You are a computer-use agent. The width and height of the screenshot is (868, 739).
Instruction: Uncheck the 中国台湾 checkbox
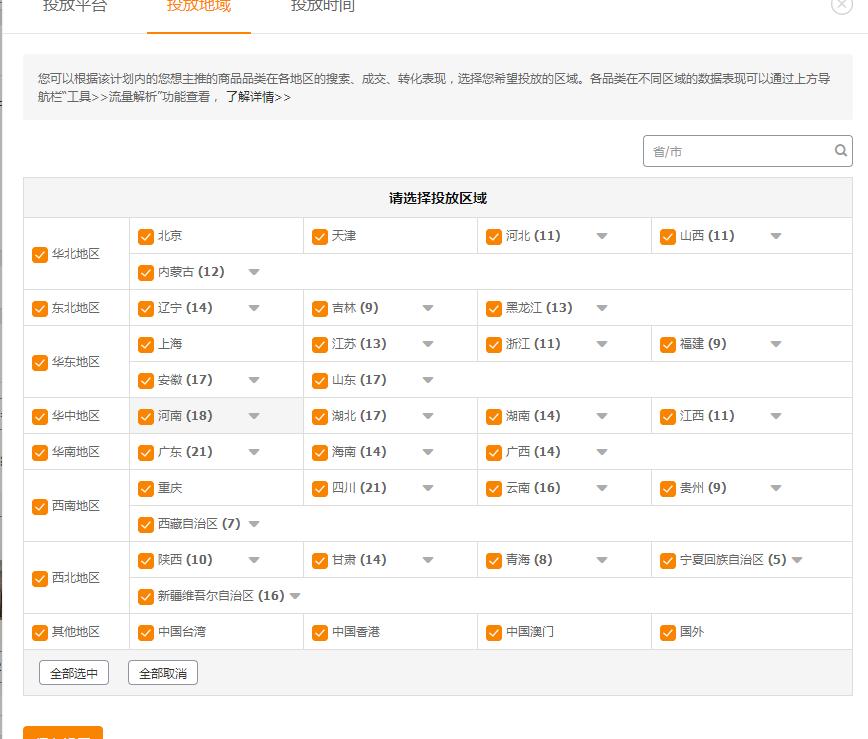(146, 631)
